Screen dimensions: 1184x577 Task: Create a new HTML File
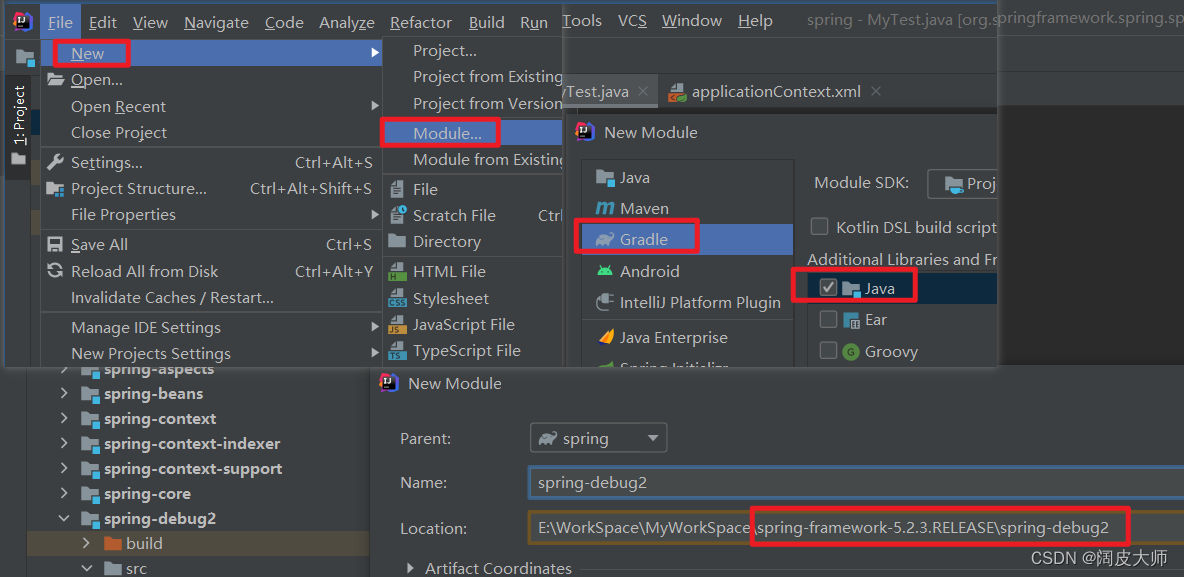[x=473, y=271]
